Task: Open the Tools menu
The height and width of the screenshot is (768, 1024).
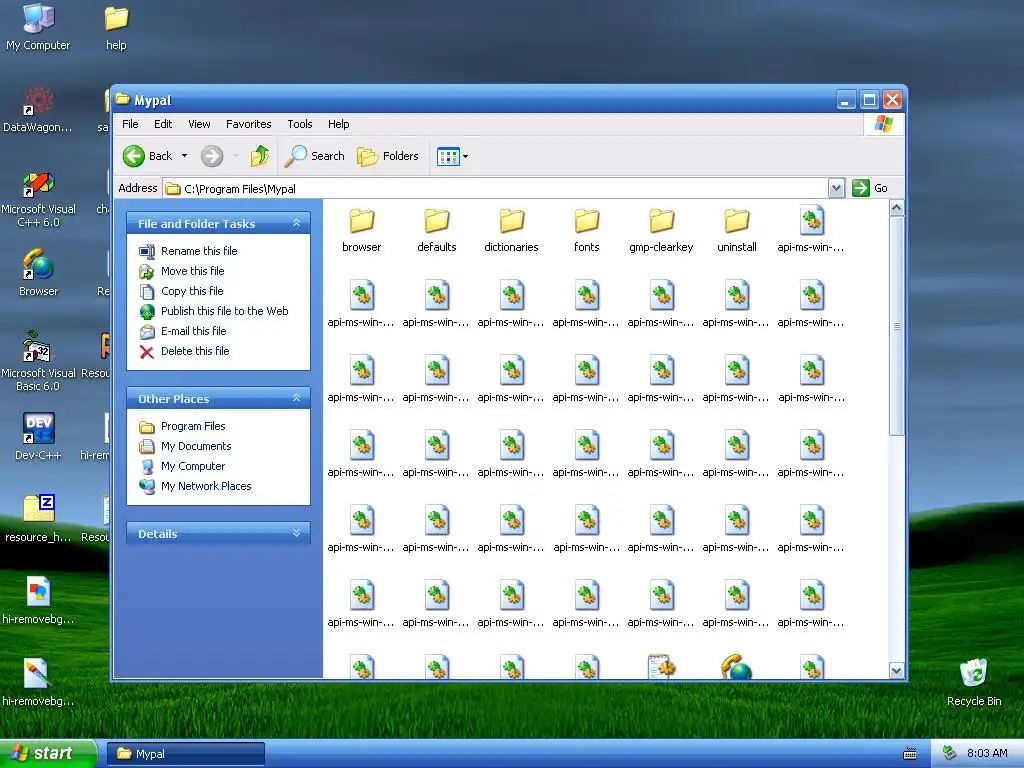Action: click(x=300, y=124)
